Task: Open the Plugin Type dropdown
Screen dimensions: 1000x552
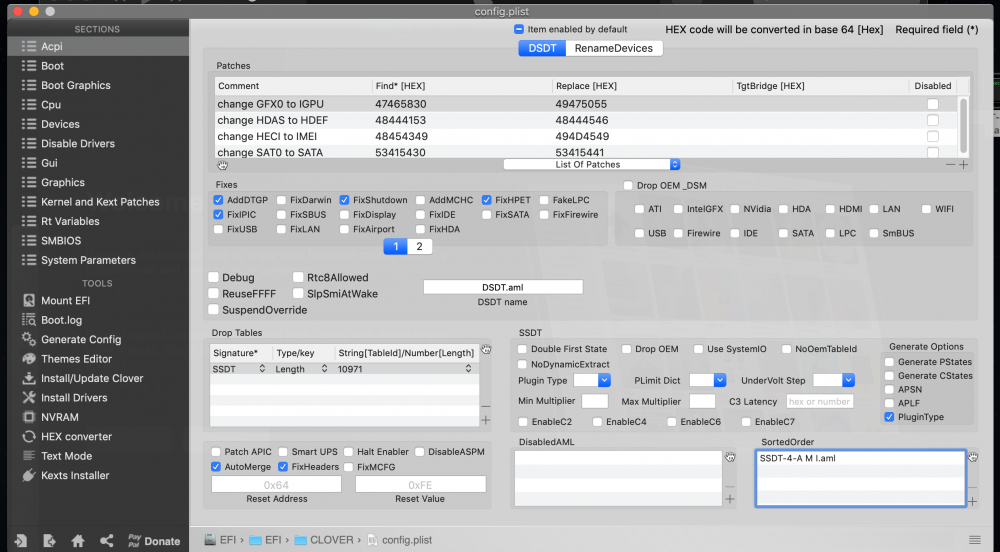Action: (592, 381)
